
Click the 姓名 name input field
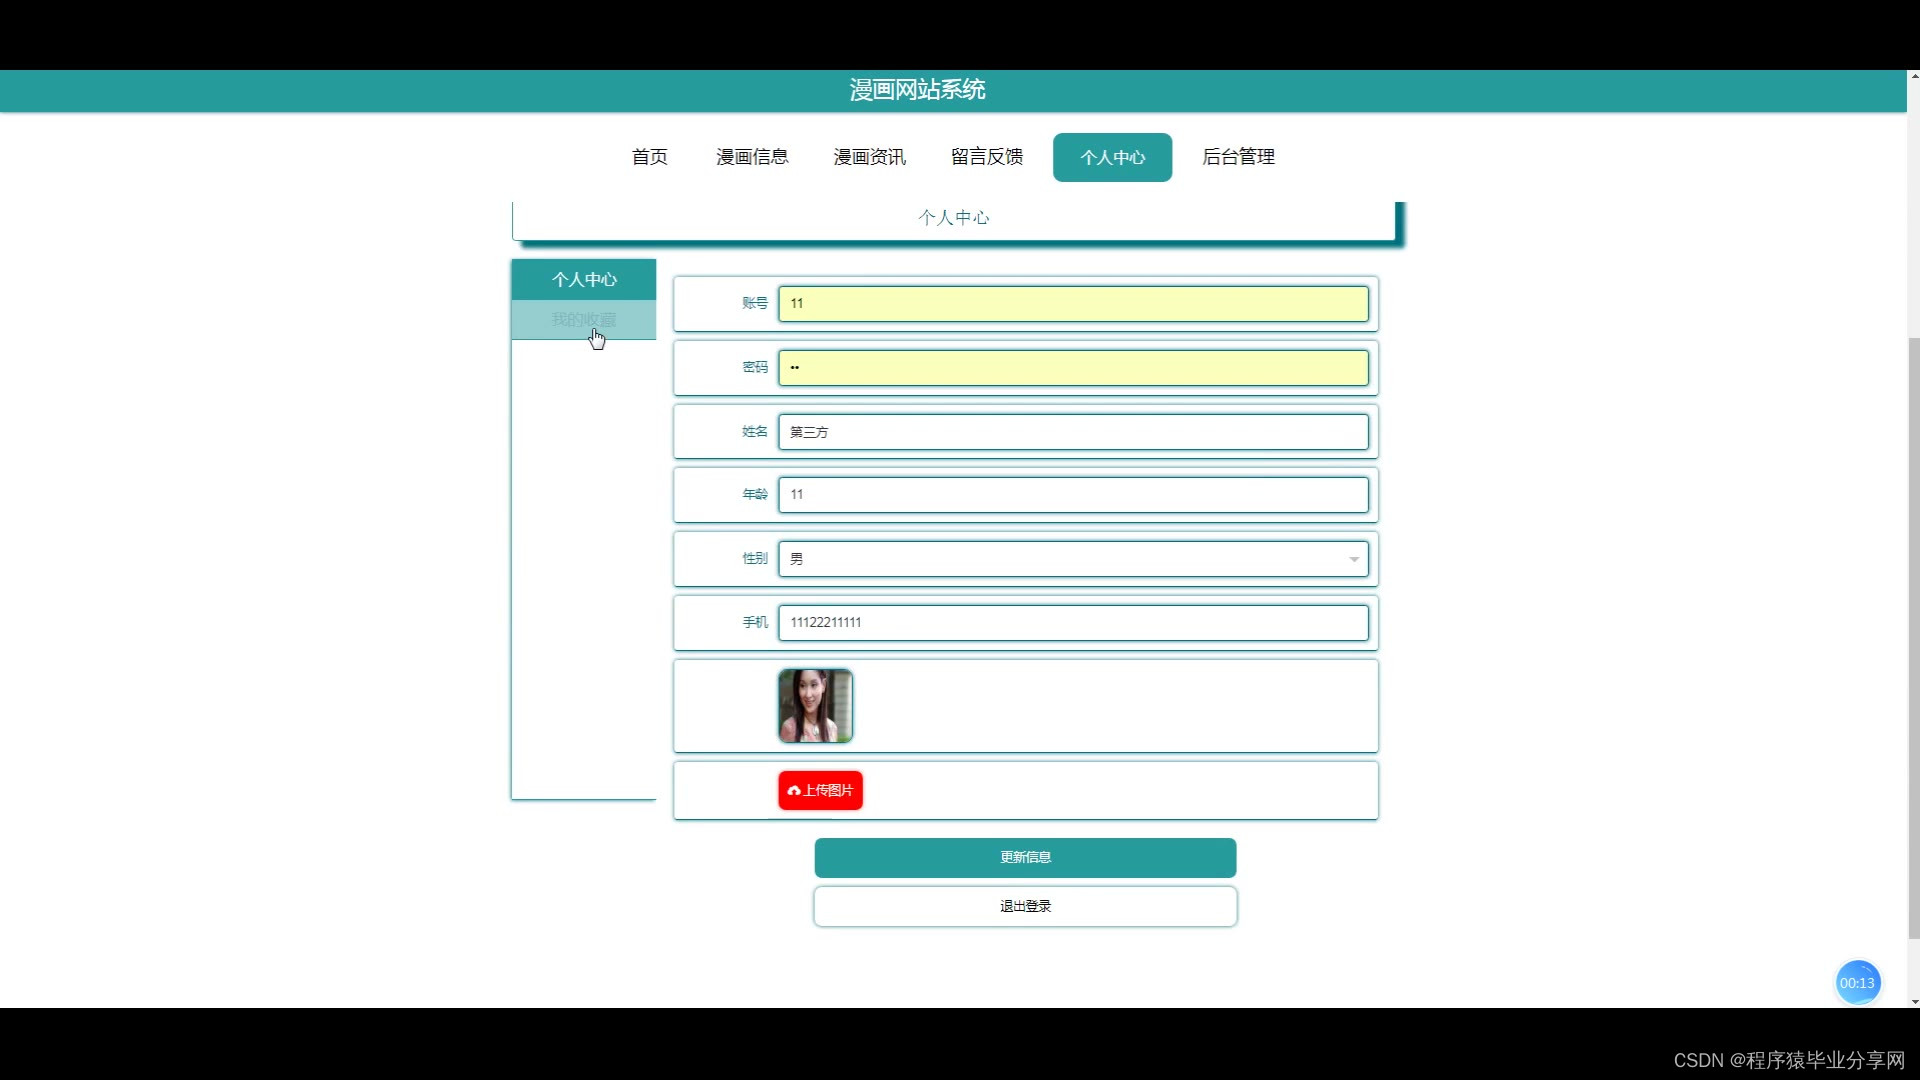pos(1072,432)
